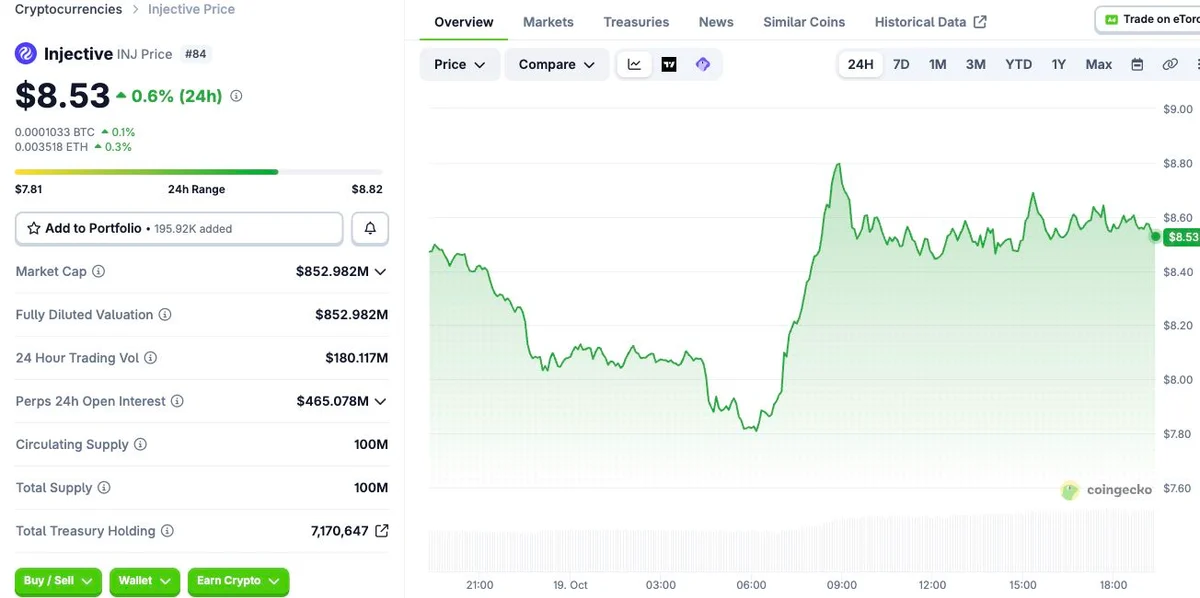Select the YTD time range
This screenshot has width=1200, height=598.
(1018, 64)
